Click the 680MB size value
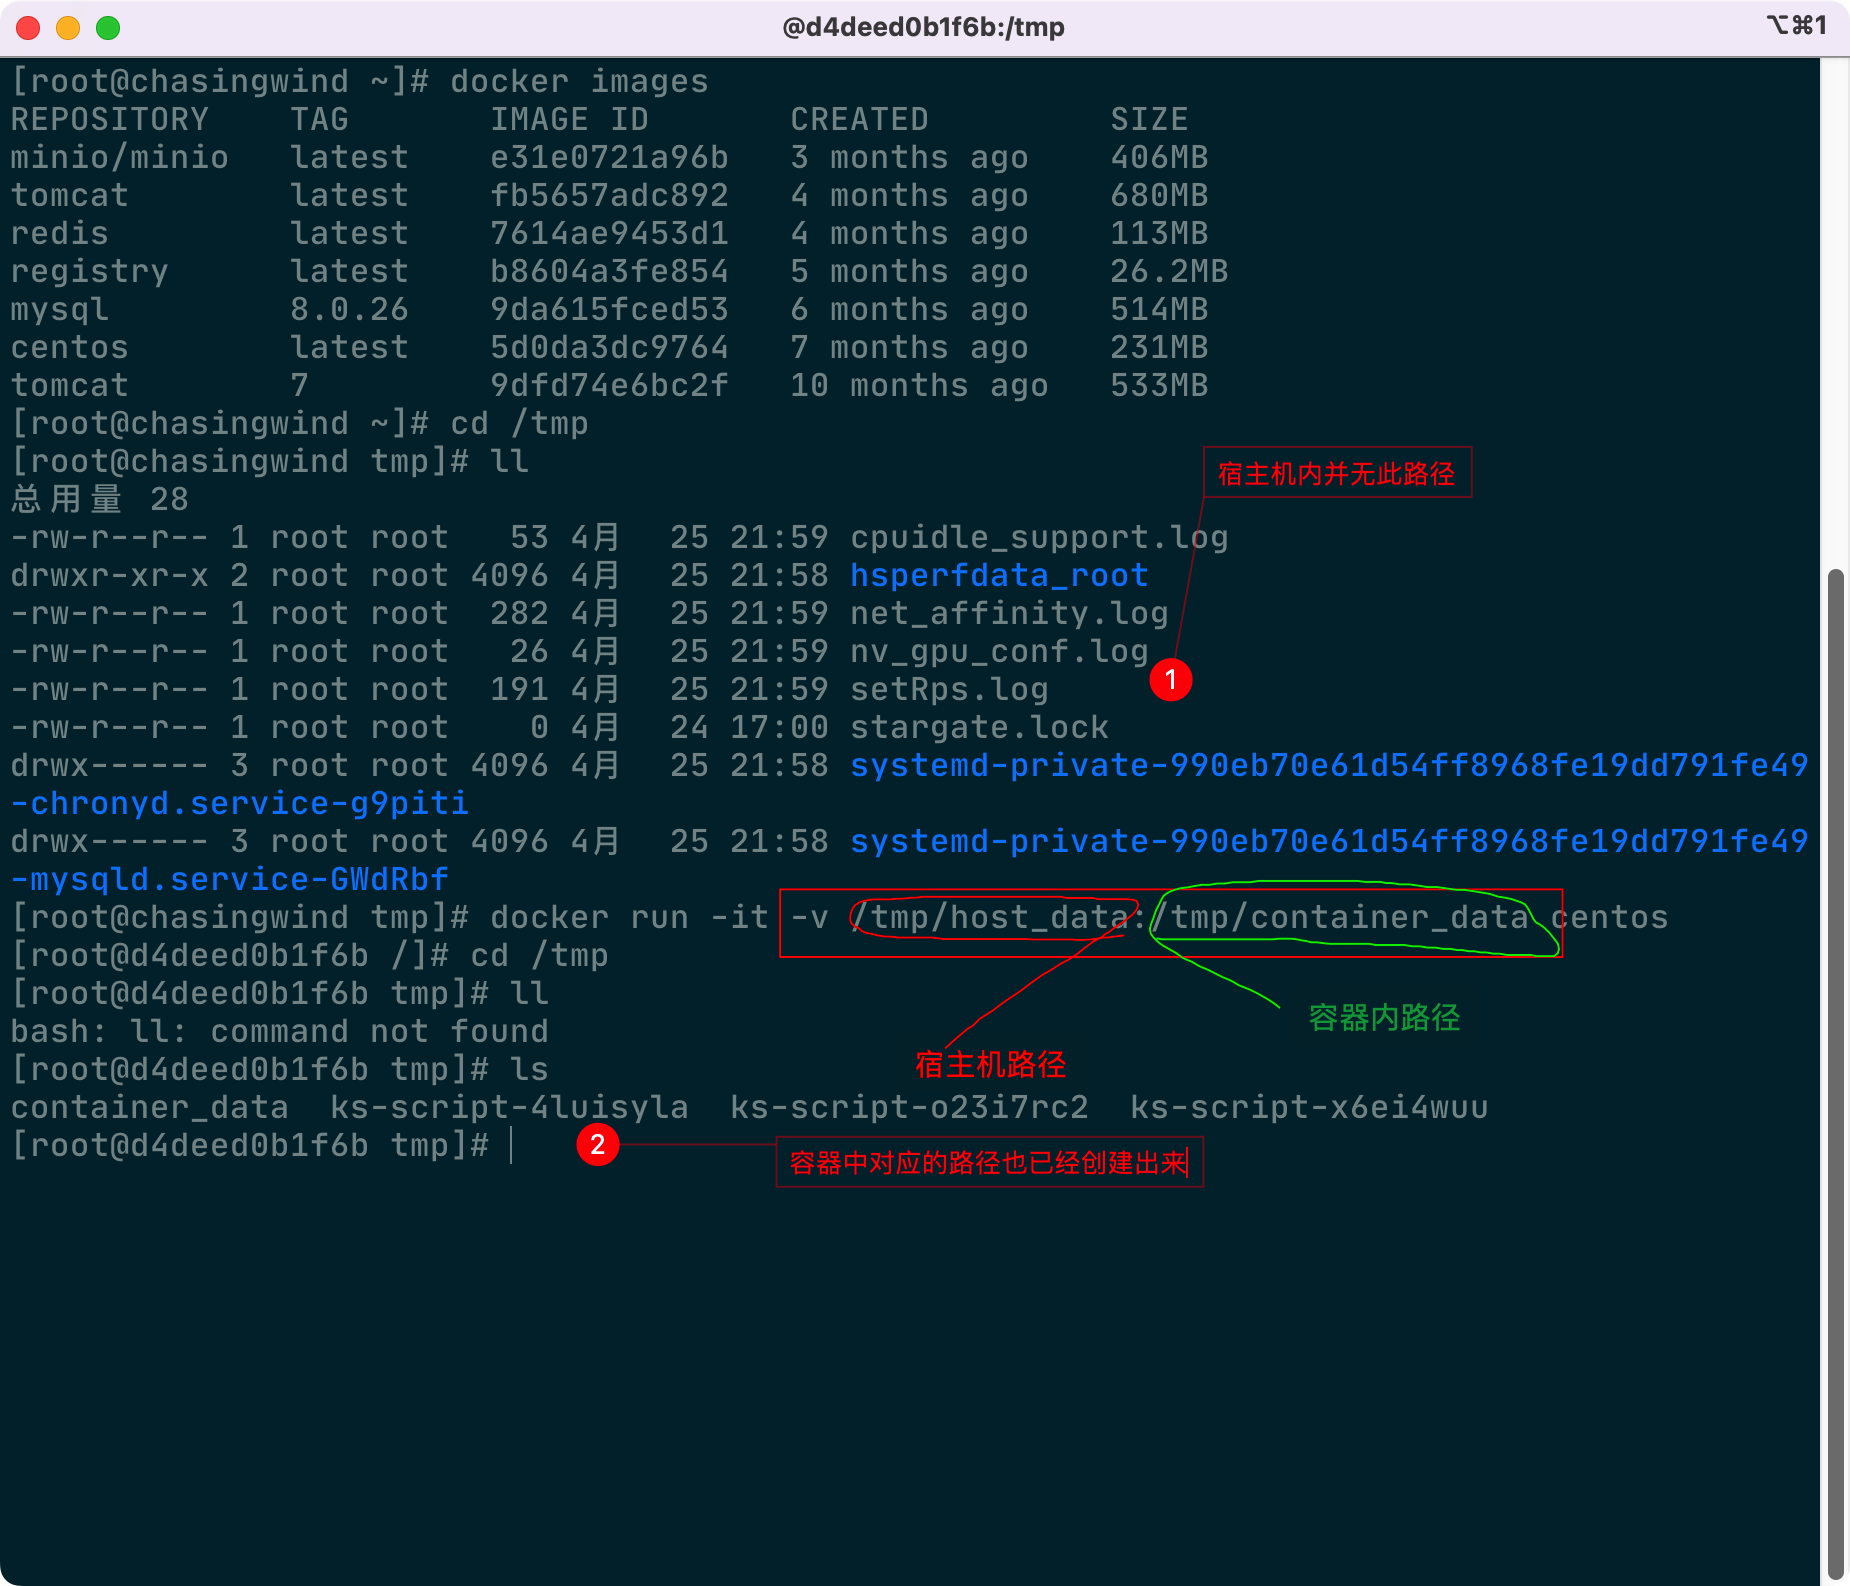This screenshot has width=1850, height=1586. (x=1159, y=195)
